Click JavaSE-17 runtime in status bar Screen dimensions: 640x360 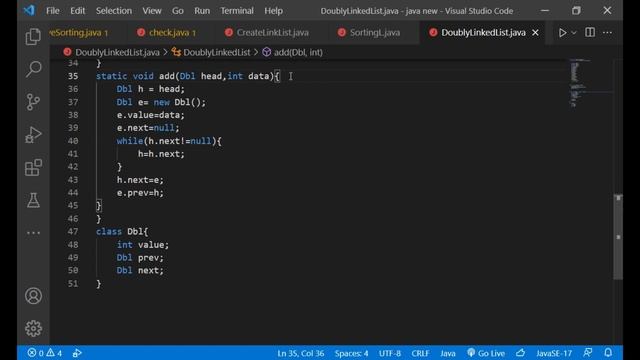[554, 353]
